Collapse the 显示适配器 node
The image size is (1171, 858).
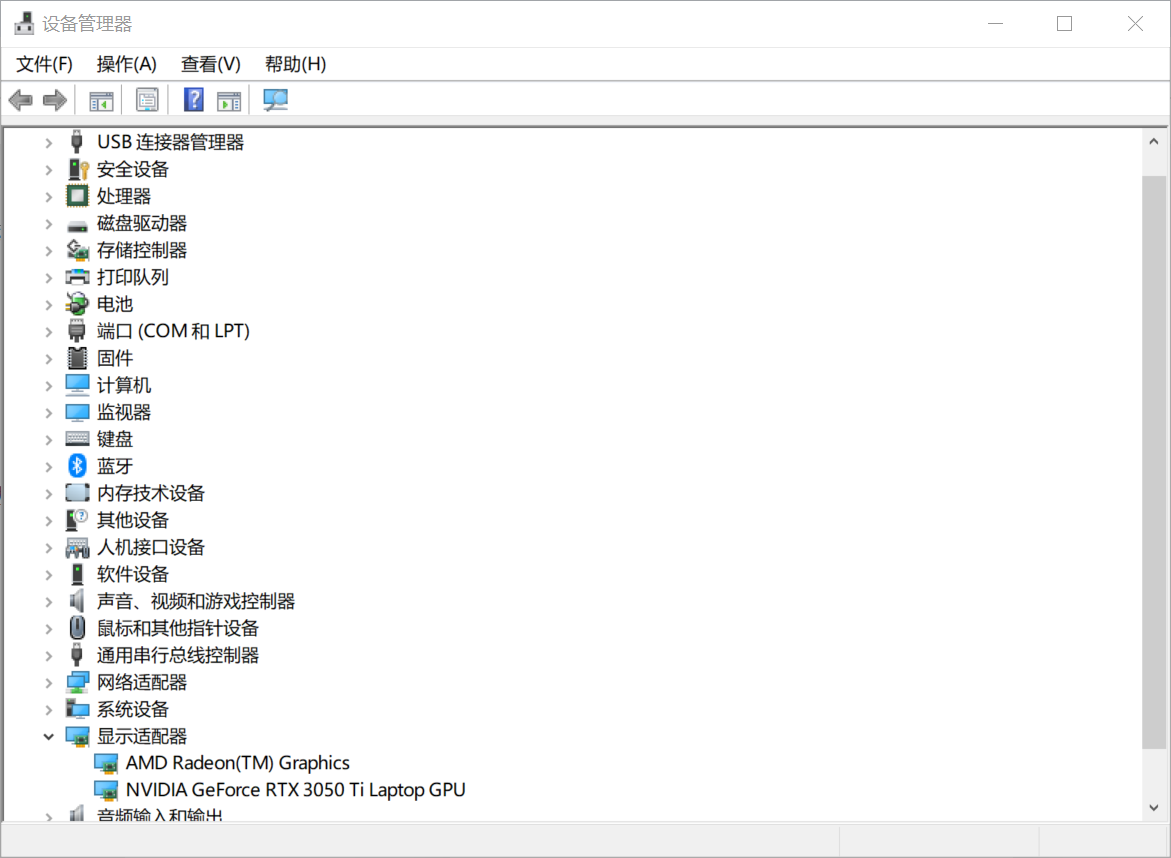coord(49,736)
